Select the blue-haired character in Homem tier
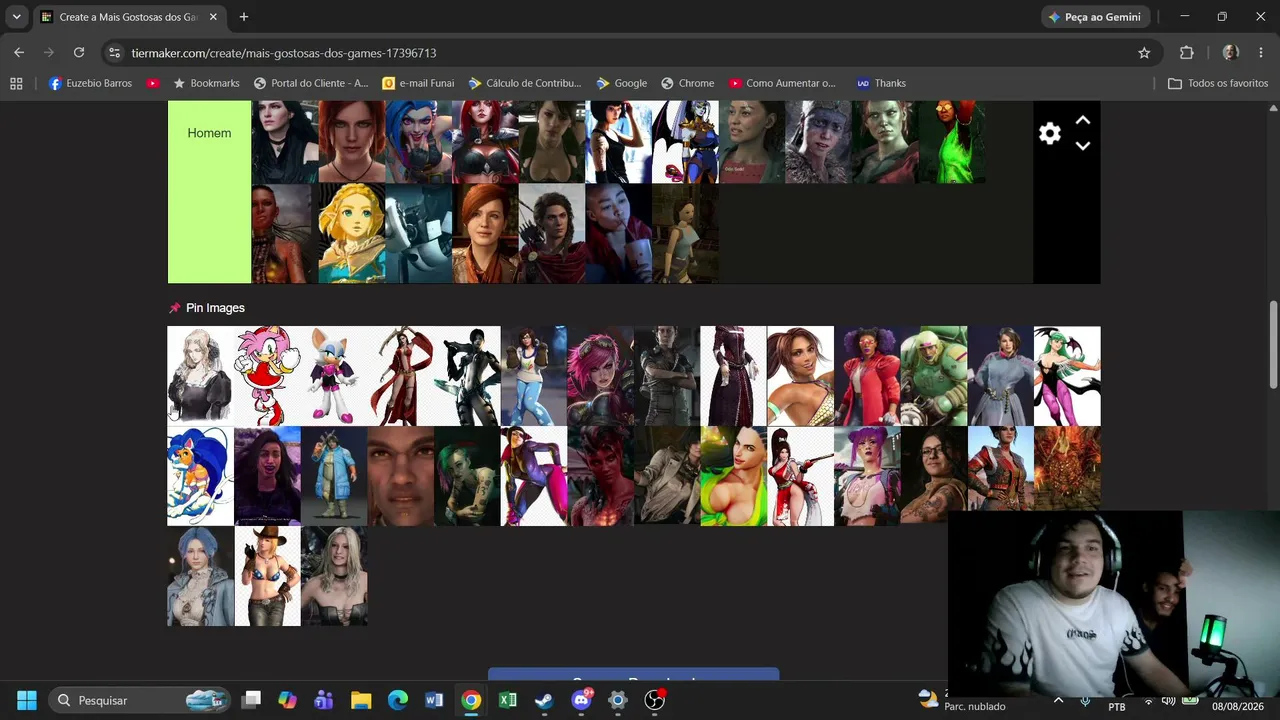This screenshot has height=720, width=1280. click(x=418, y=142)
